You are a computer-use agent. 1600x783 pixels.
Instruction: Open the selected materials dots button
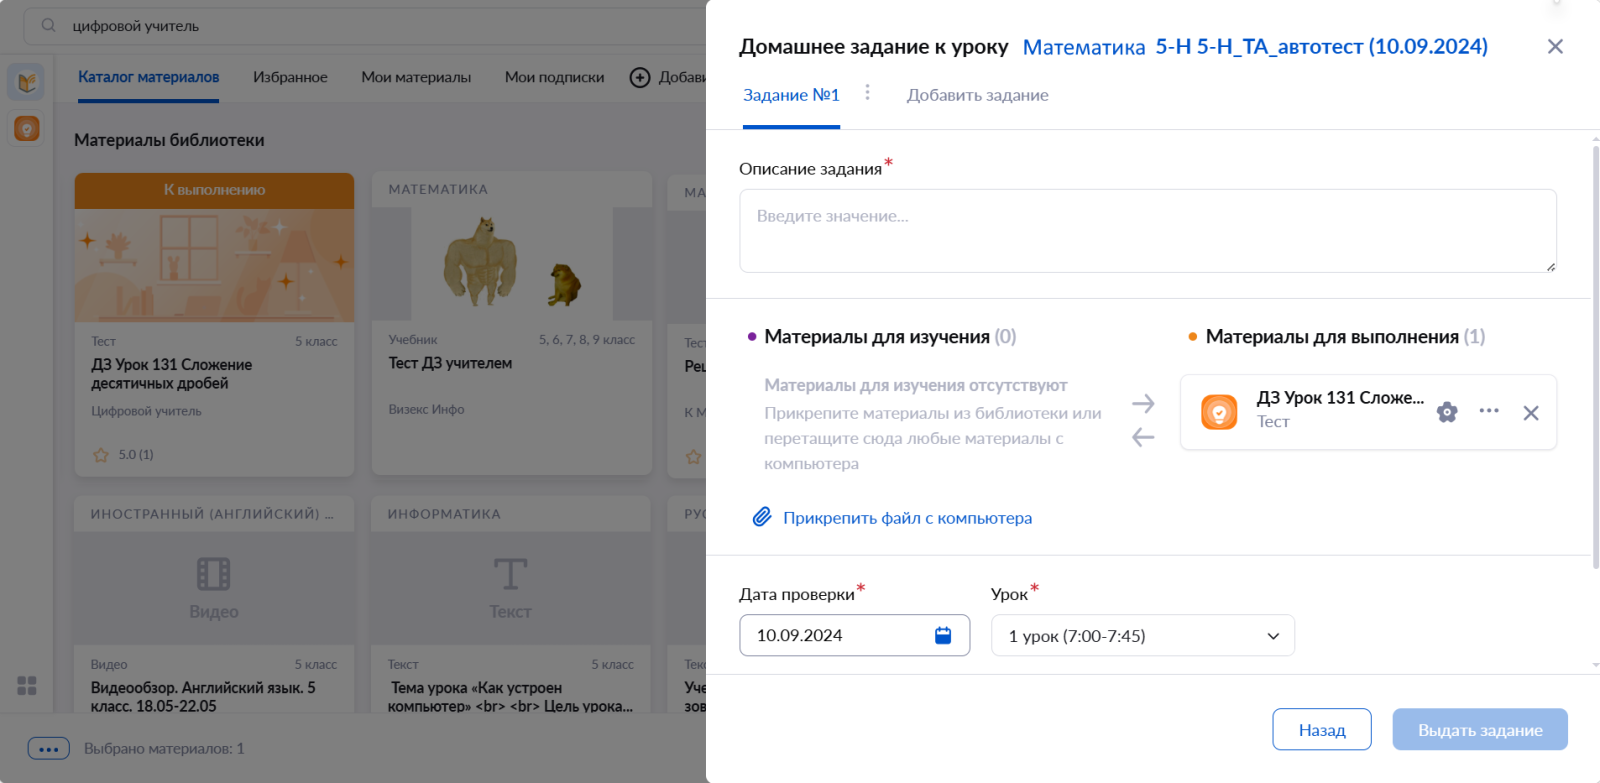tap(49, 748)
